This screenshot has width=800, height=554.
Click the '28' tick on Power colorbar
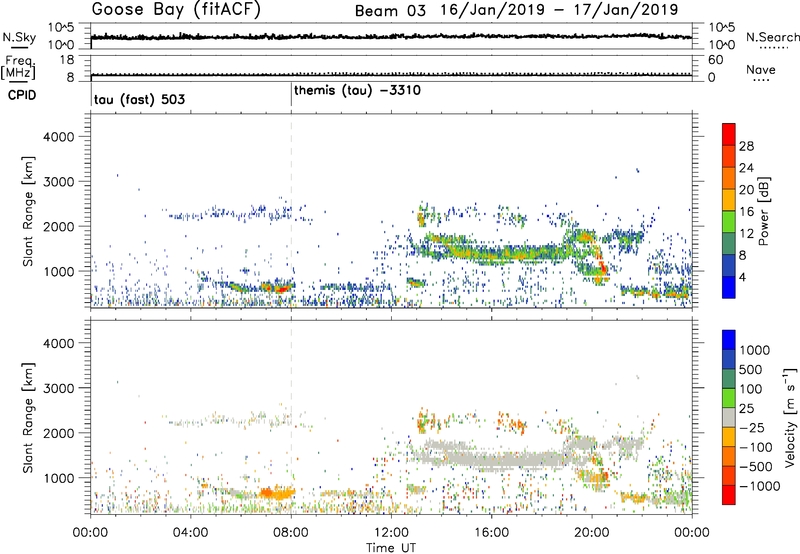click(x=746, y=146)
